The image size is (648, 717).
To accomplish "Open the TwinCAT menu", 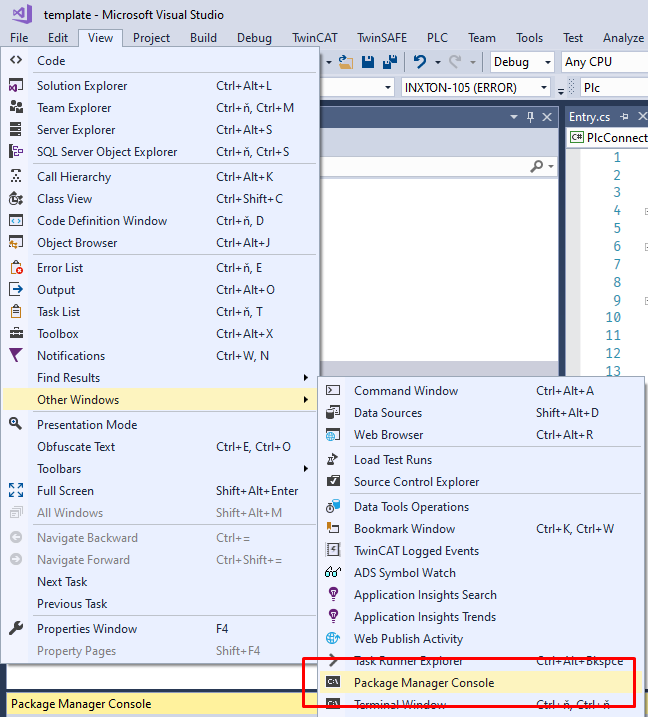I will pos(315,38).
